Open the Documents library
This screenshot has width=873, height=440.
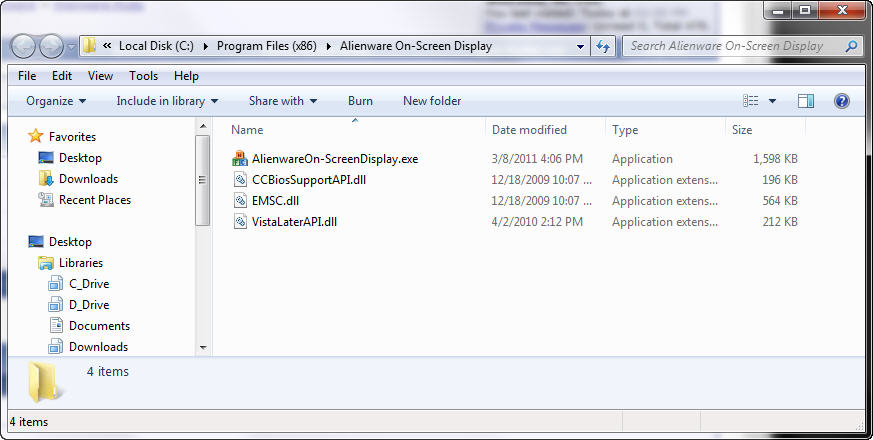(x=99, y=326)
